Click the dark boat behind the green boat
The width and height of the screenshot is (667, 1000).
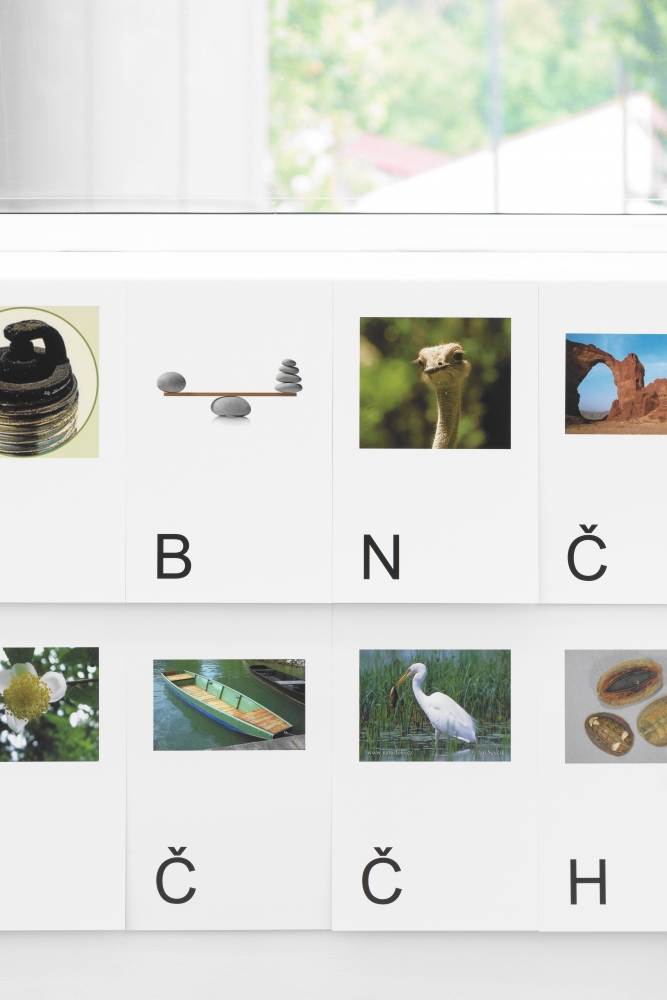[x=277, y=682]
